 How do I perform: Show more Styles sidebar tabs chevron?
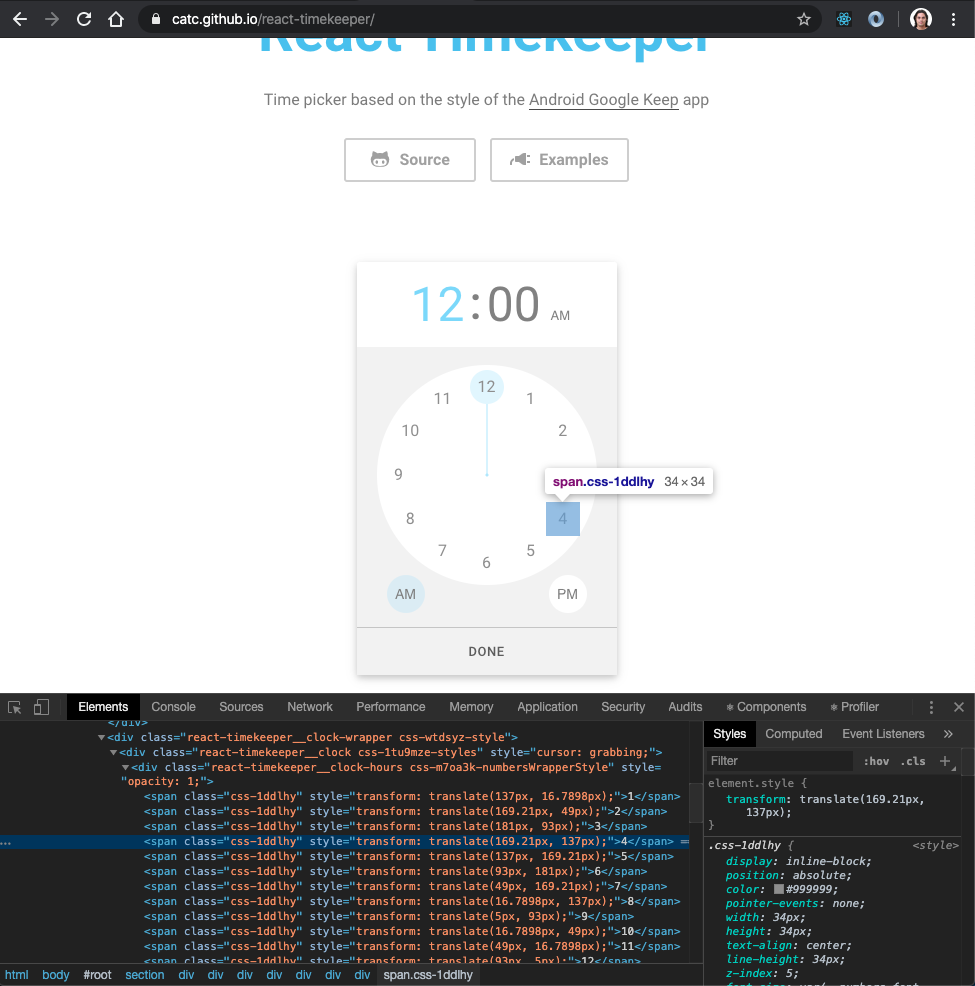pyautogui.click(x=949, y=734)
